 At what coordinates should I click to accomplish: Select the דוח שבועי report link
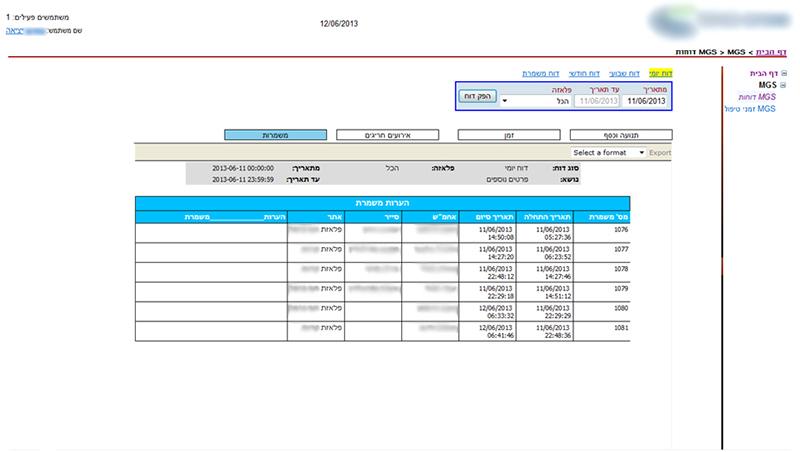624,73
